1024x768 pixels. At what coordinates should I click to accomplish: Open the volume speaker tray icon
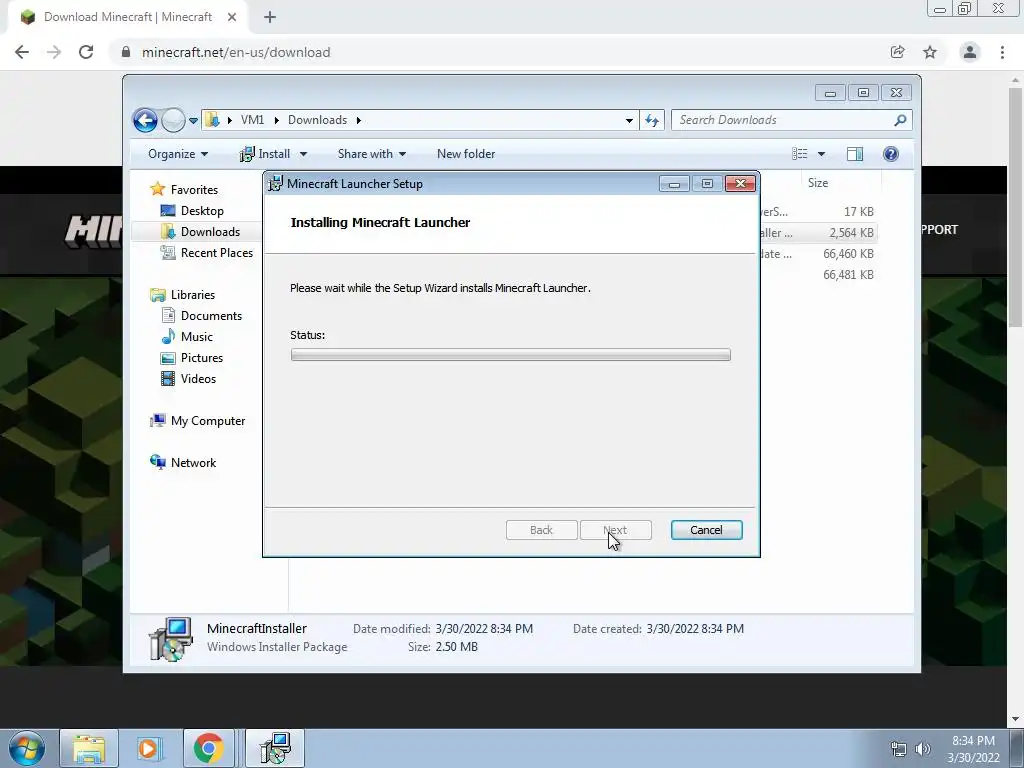click(923, 749)
